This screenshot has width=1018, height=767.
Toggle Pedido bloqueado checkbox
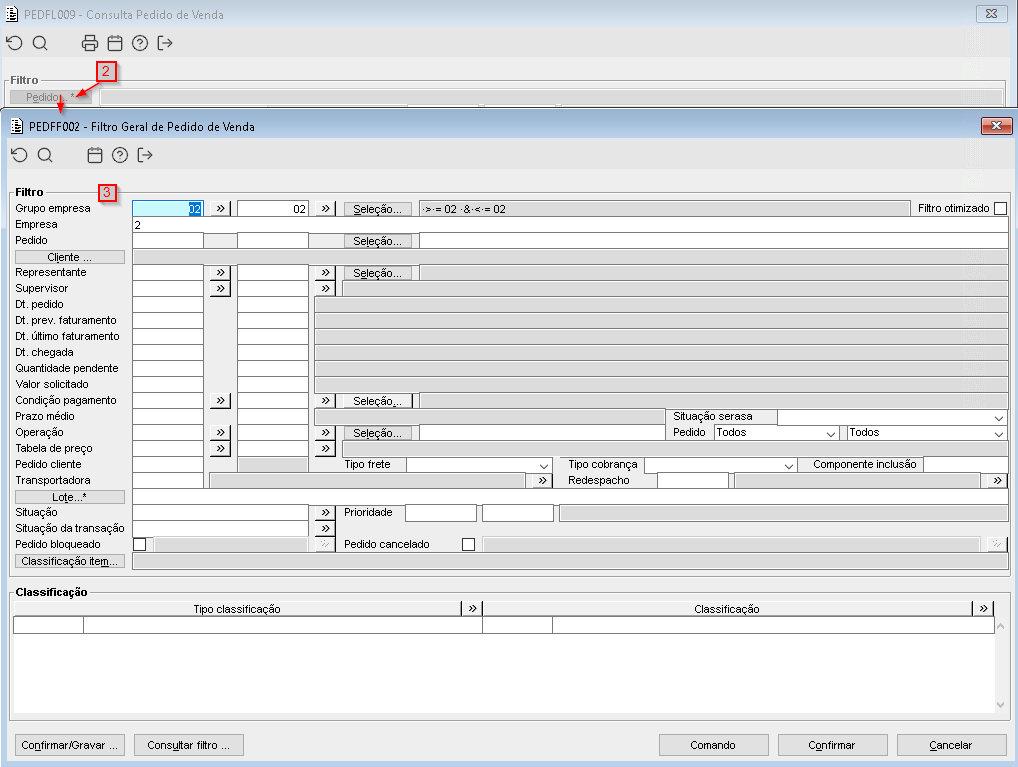tap(140, 544)
